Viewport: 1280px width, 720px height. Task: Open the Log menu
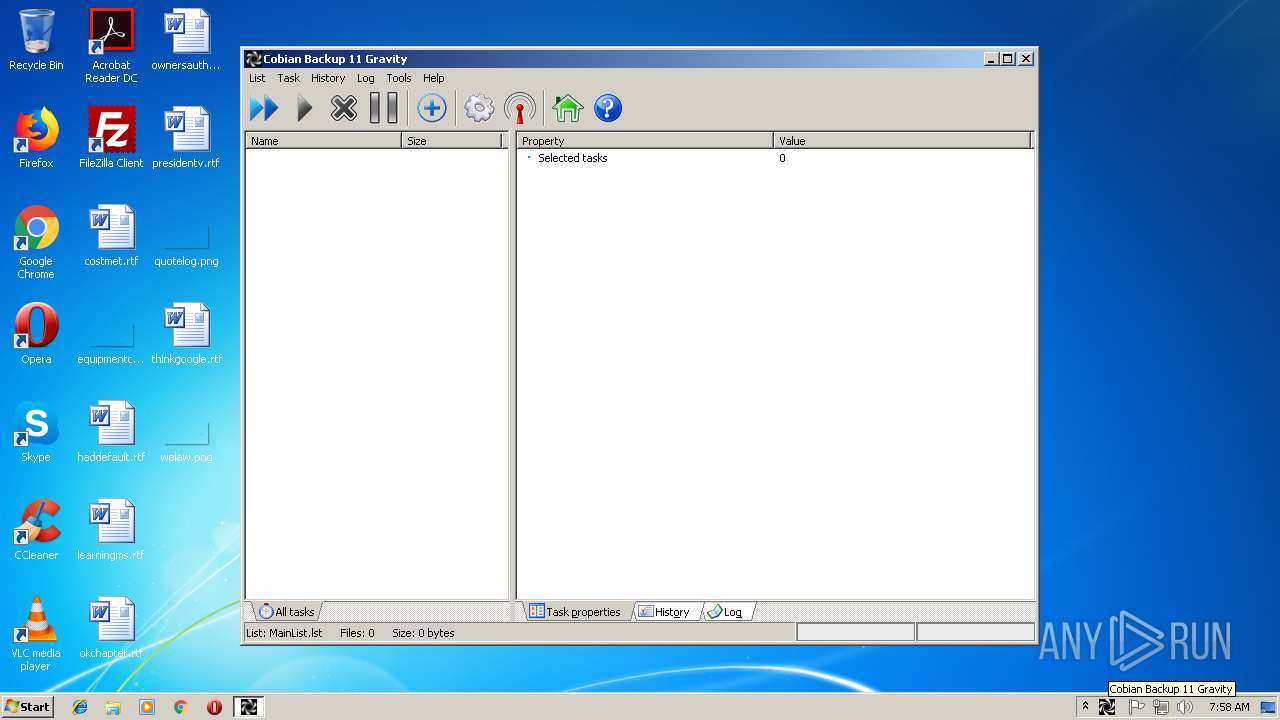[366, 78]
